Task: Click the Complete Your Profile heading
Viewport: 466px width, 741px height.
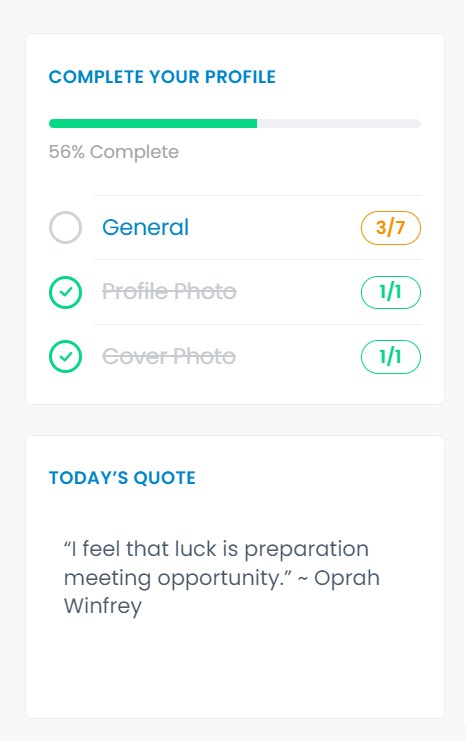Action: tap(162, 77)
